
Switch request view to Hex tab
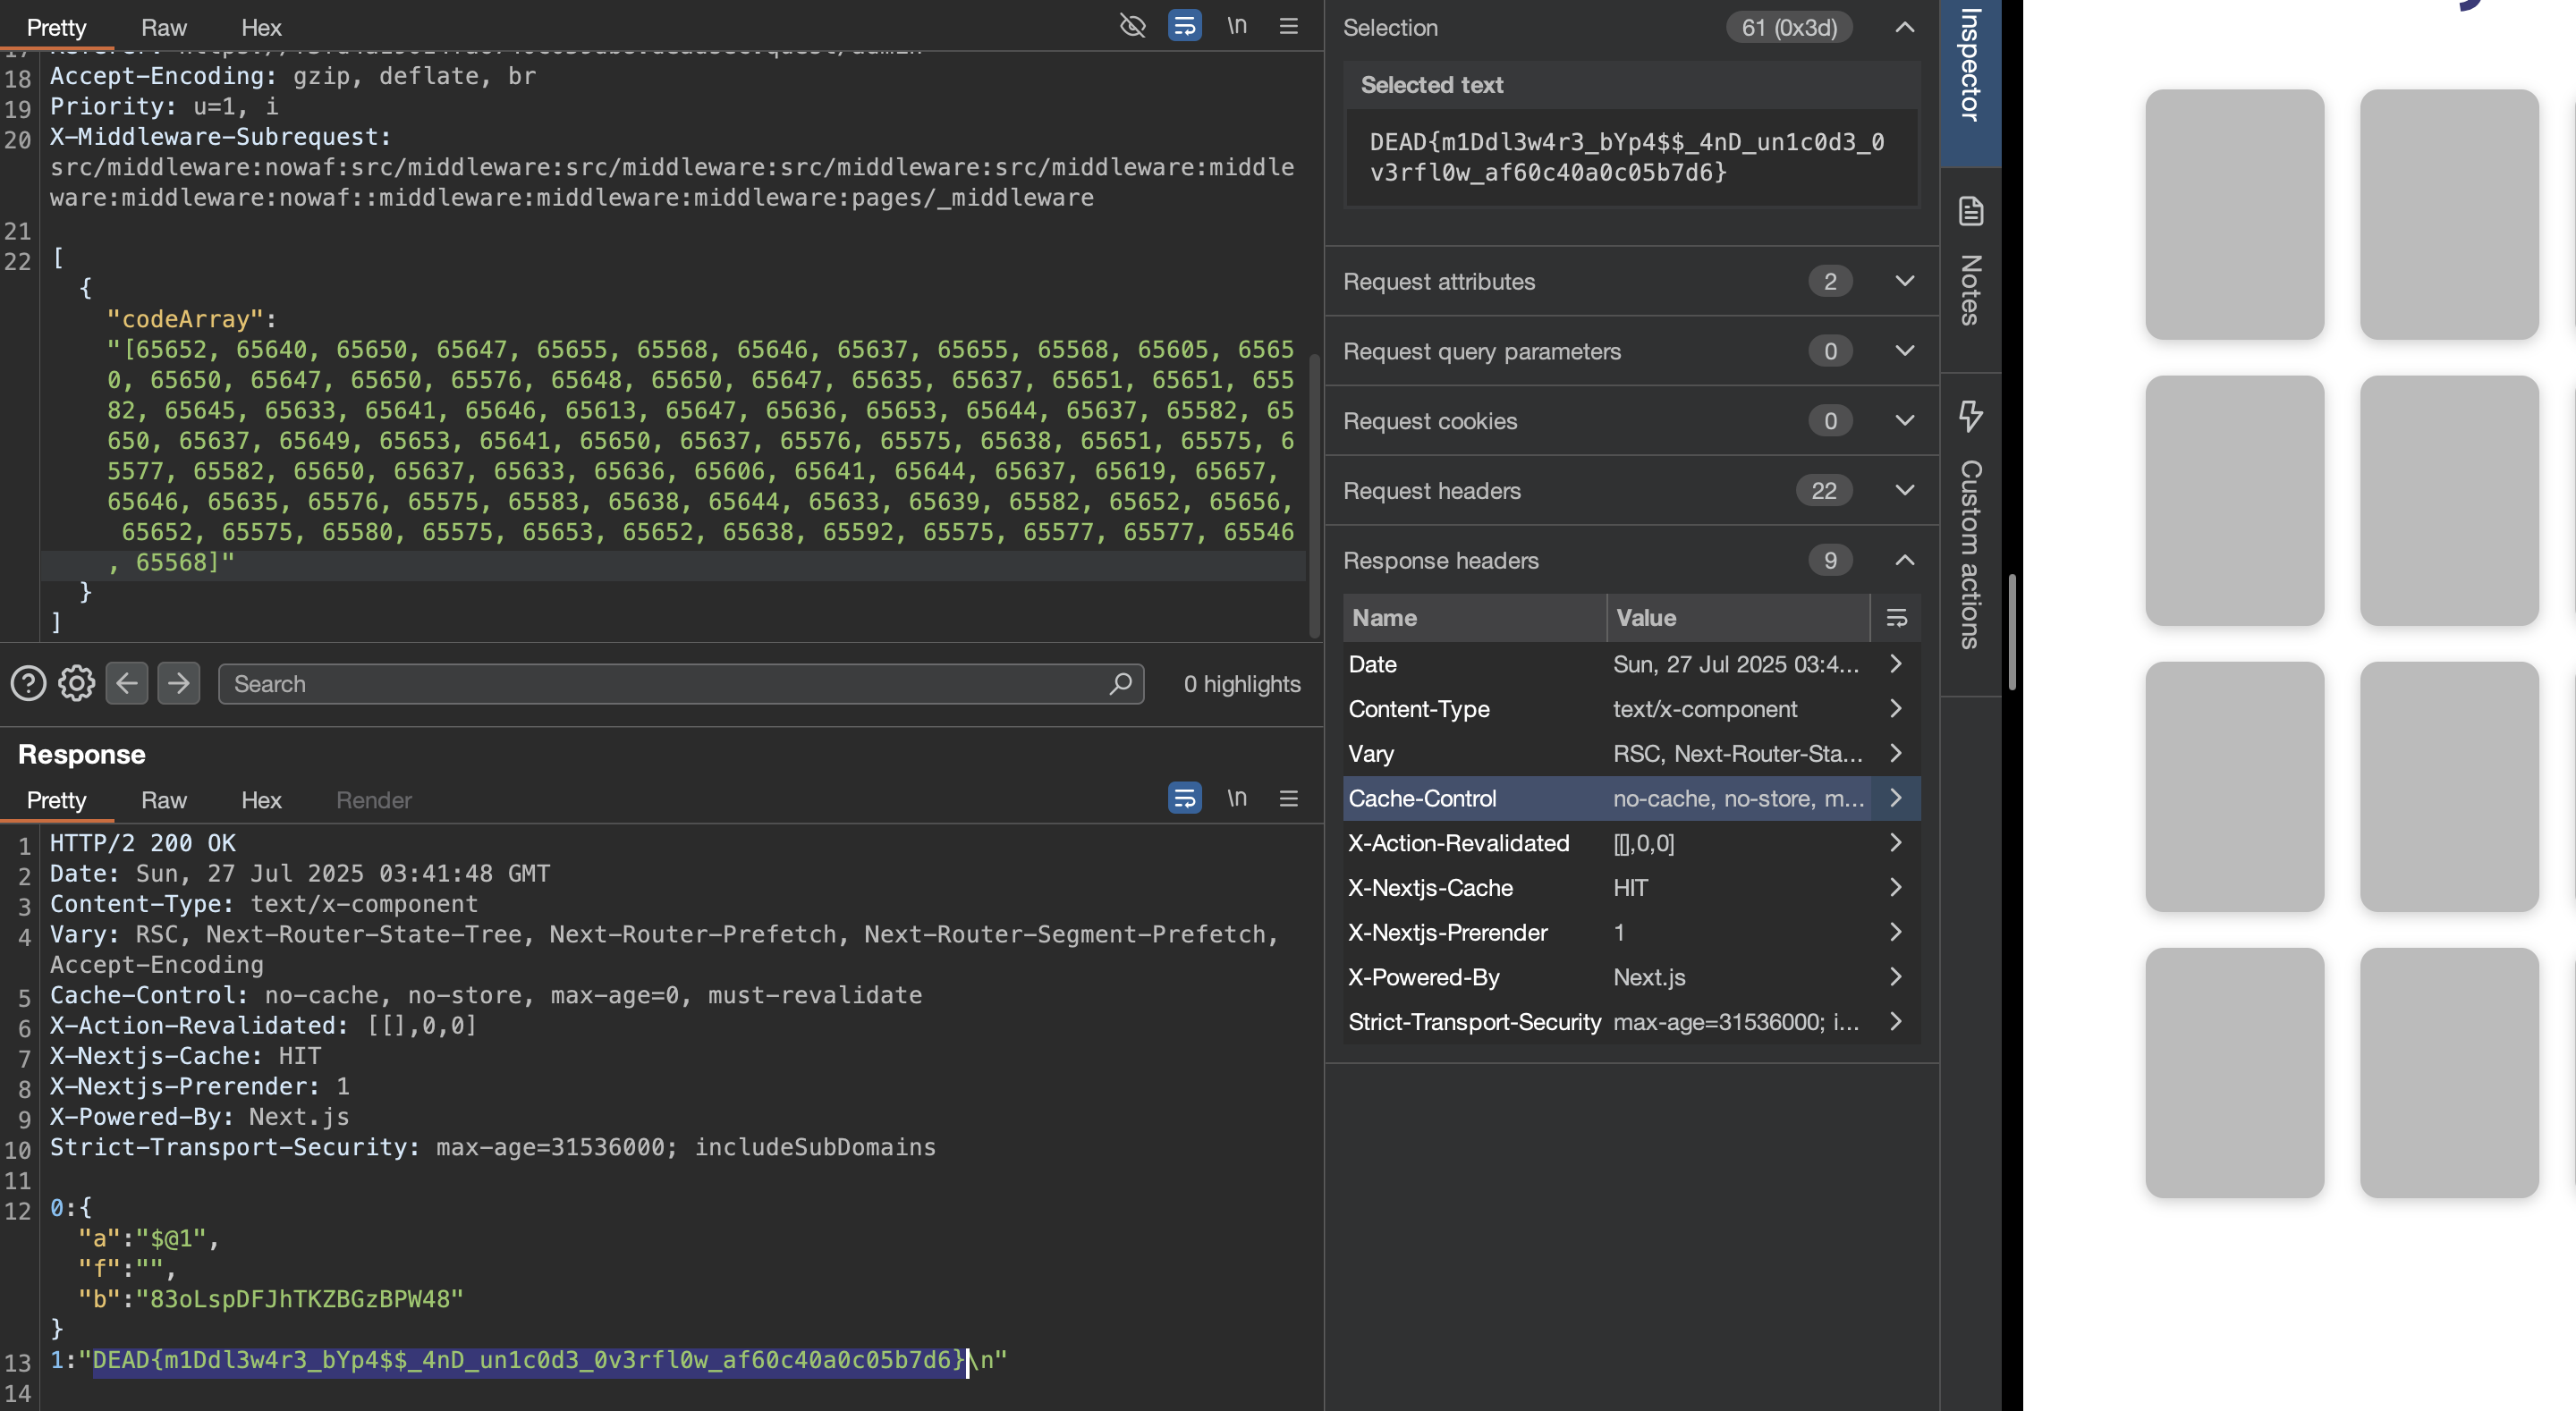(x=261, y=27)
